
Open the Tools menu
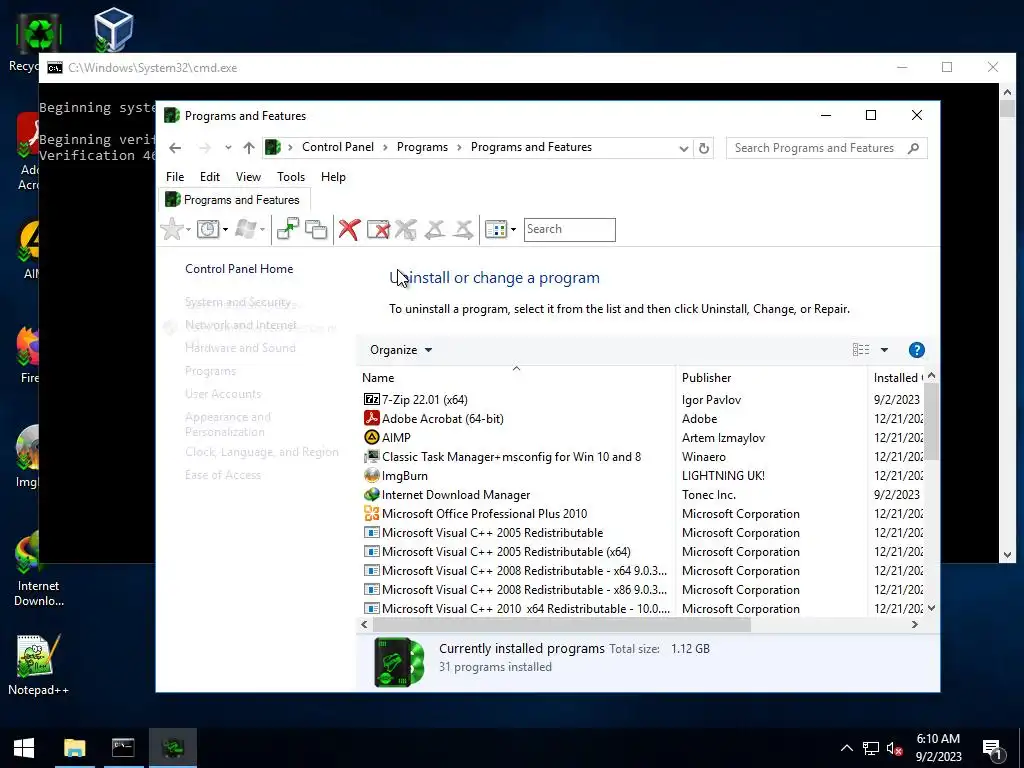291,177
